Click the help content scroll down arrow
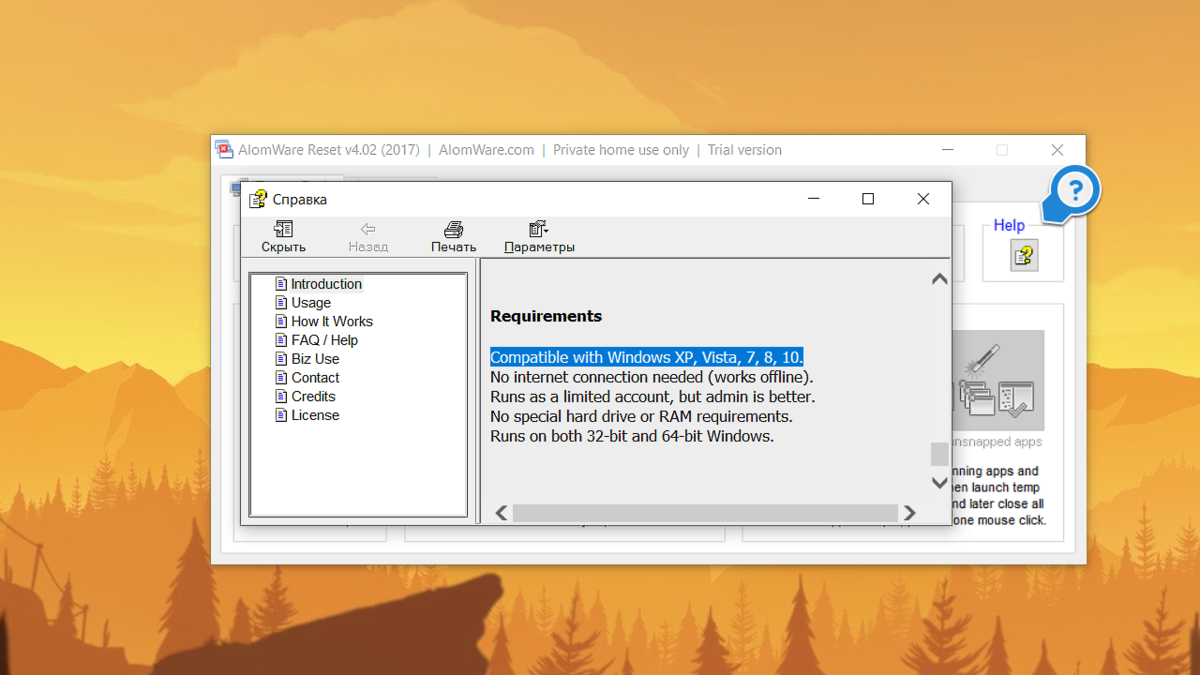The height and width of the screenshot is (675, 1200). pos(939,483)
